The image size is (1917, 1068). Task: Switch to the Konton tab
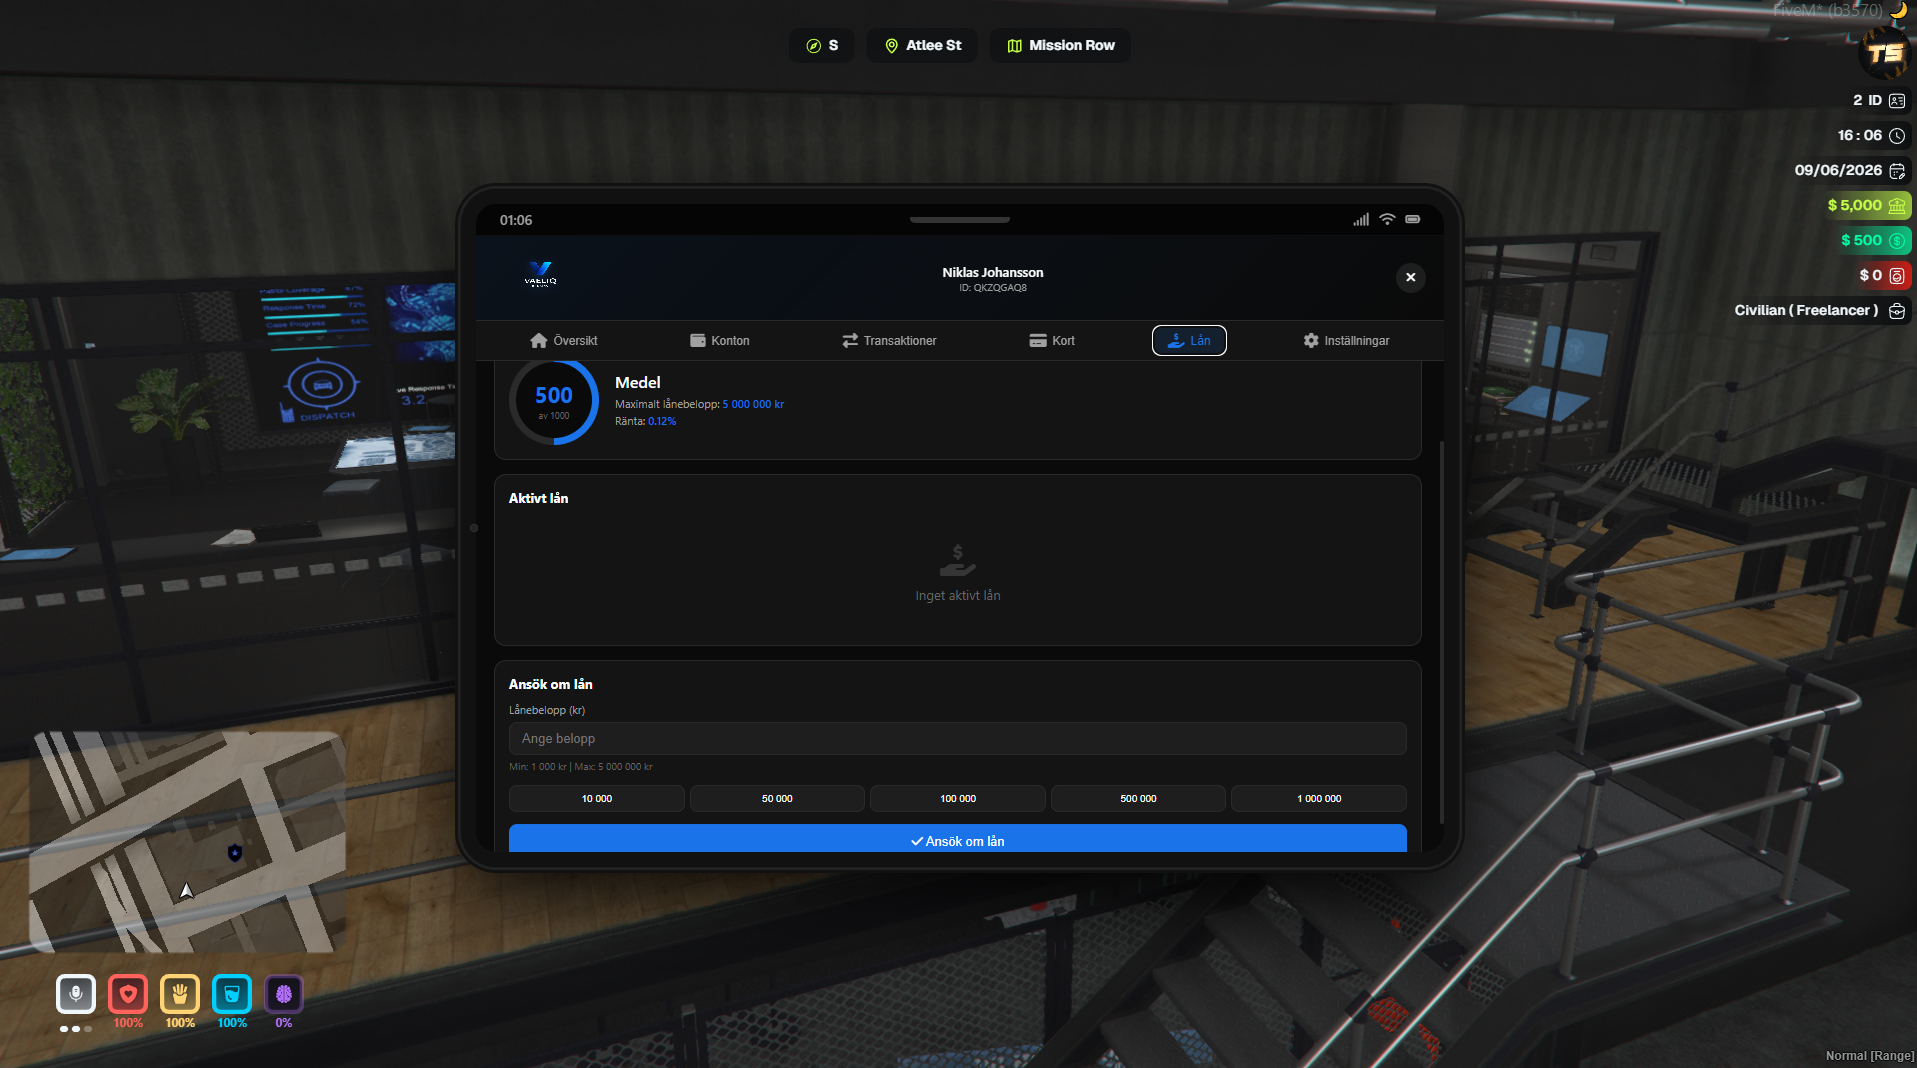click(x=720, y=341)
